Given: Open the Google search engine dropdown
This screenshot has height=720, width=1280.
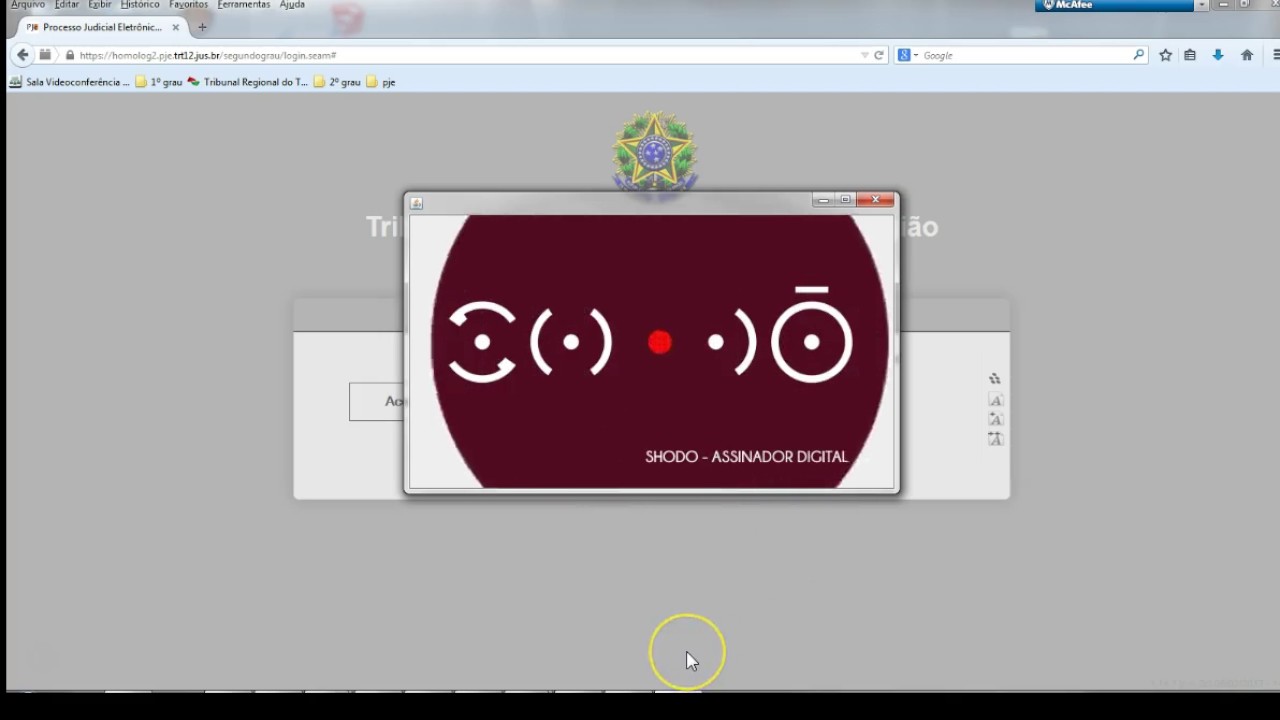Looking at the screenshot, I should [x=908, y=55].
